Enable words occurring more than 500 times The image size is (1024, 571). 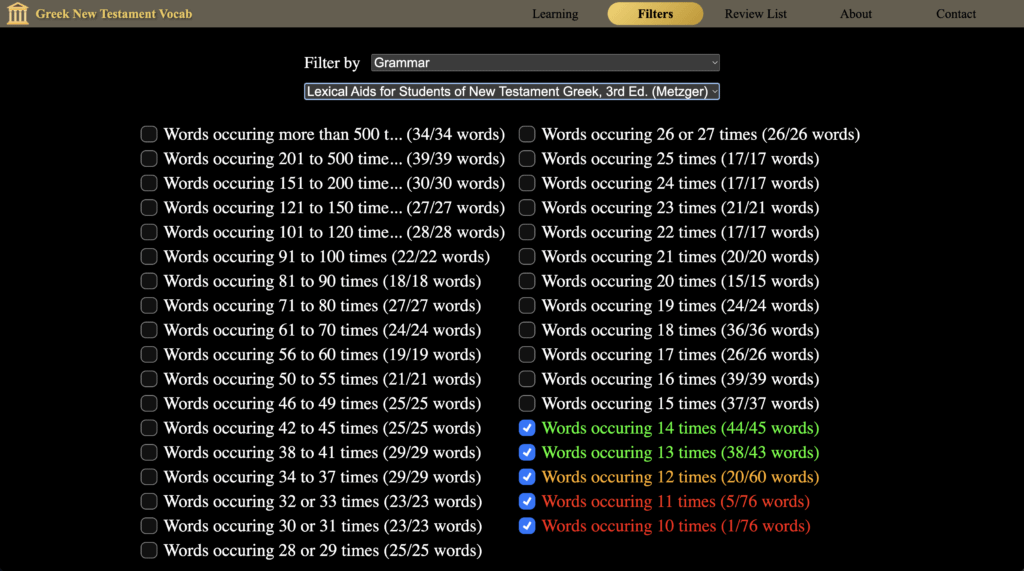pyautogui.click(x=149, y=134)
